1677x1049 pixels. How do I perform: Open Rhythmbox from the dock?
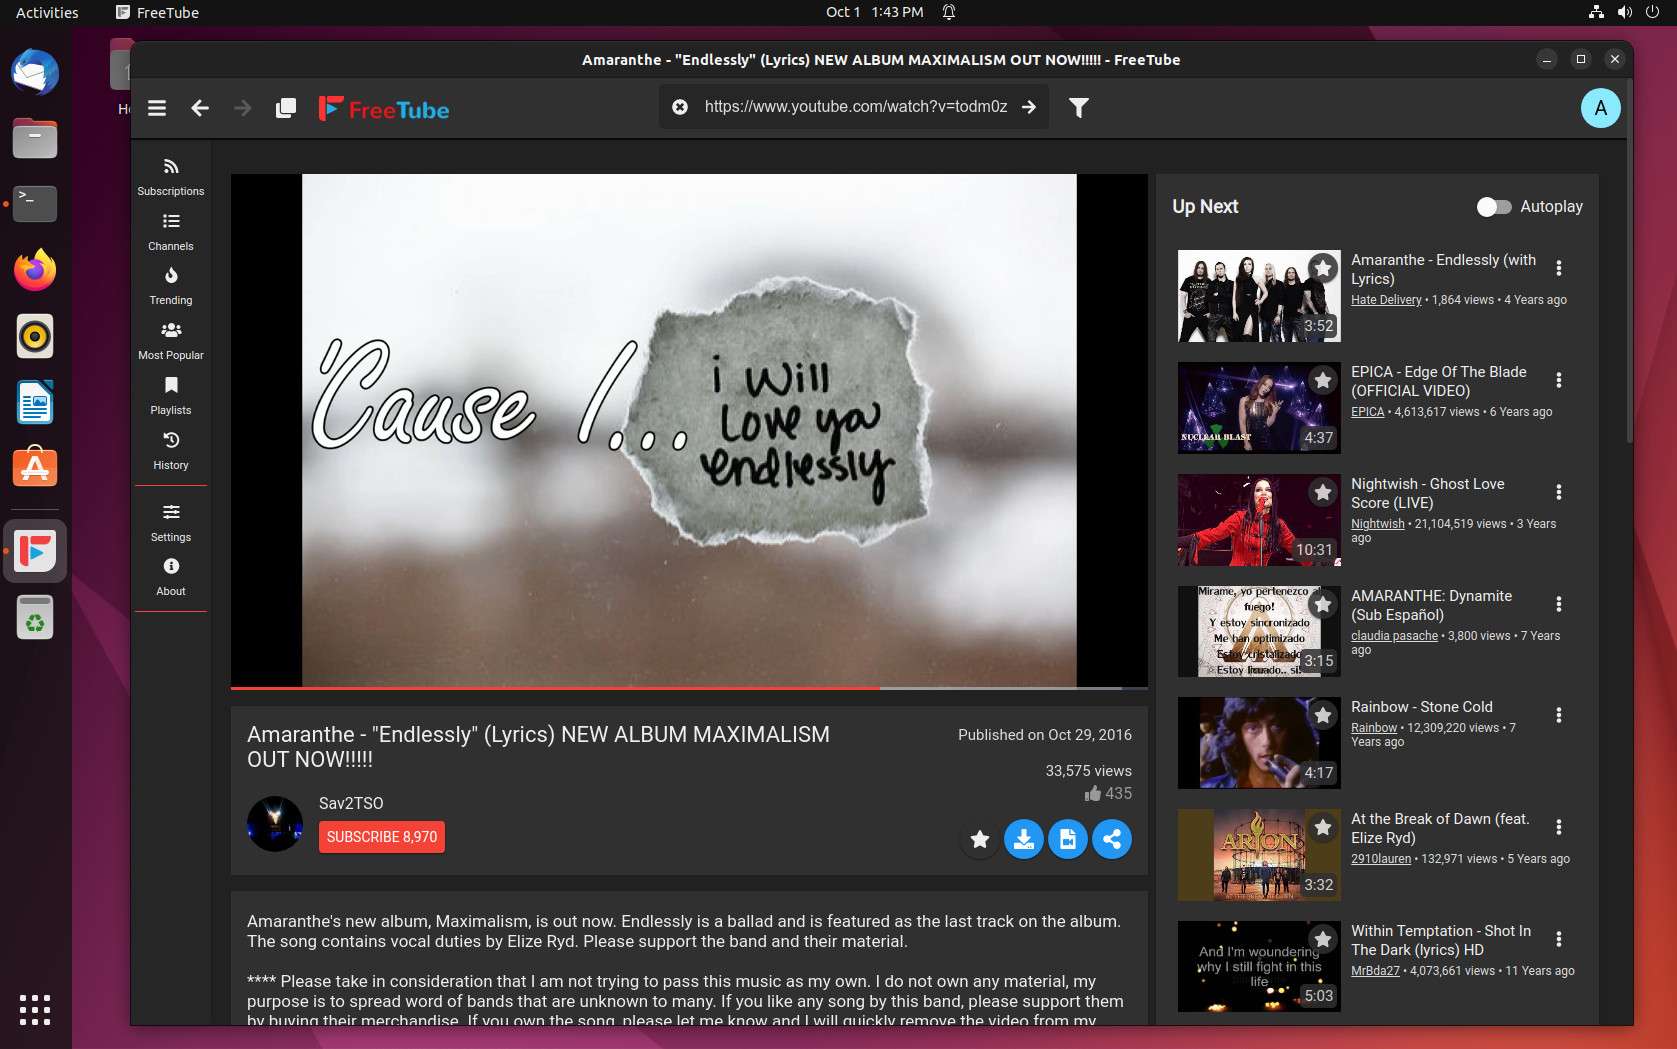35,337
